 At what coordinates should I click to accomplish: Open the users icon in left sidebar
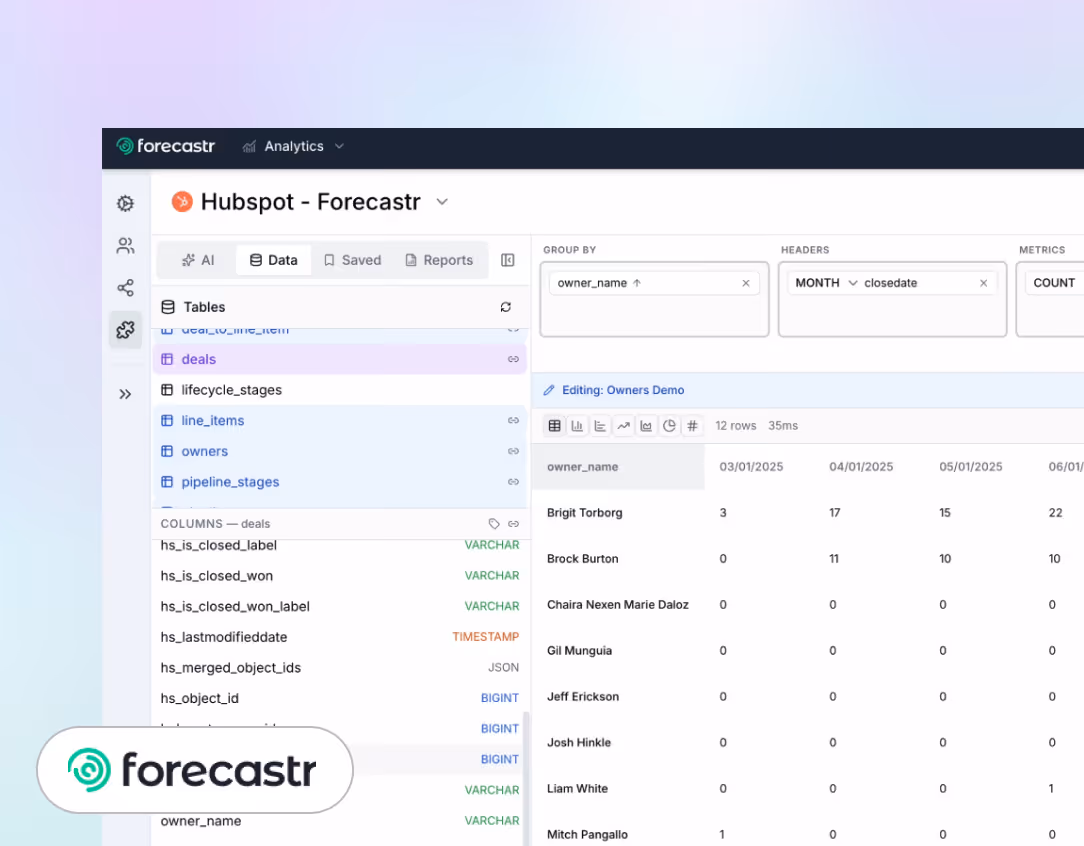click(x=125, y=245)
